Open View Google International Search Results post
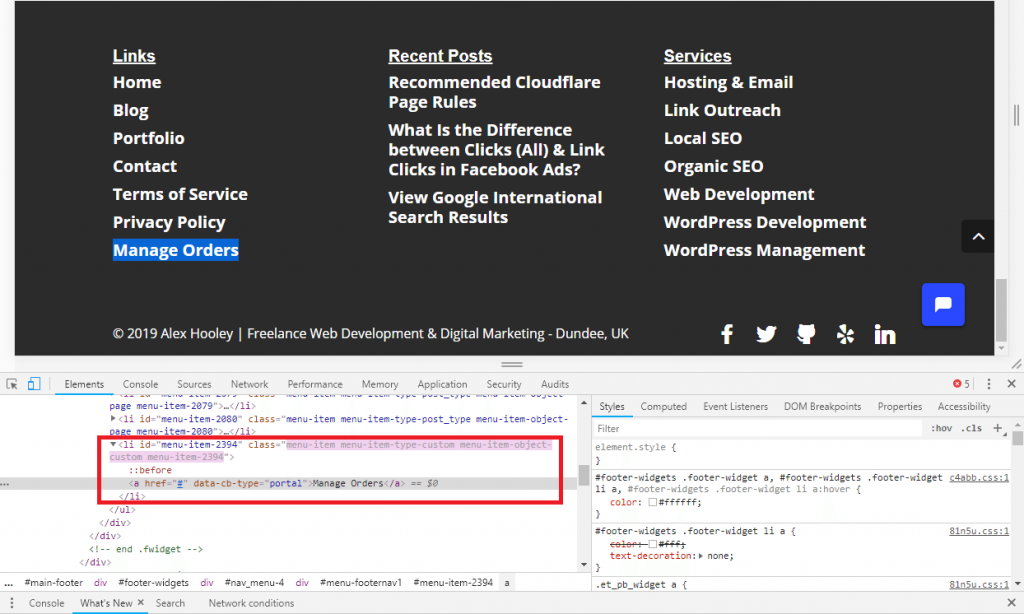Image resolution: width=1024 pixels, height=614 pixels. tap(495, 207)
